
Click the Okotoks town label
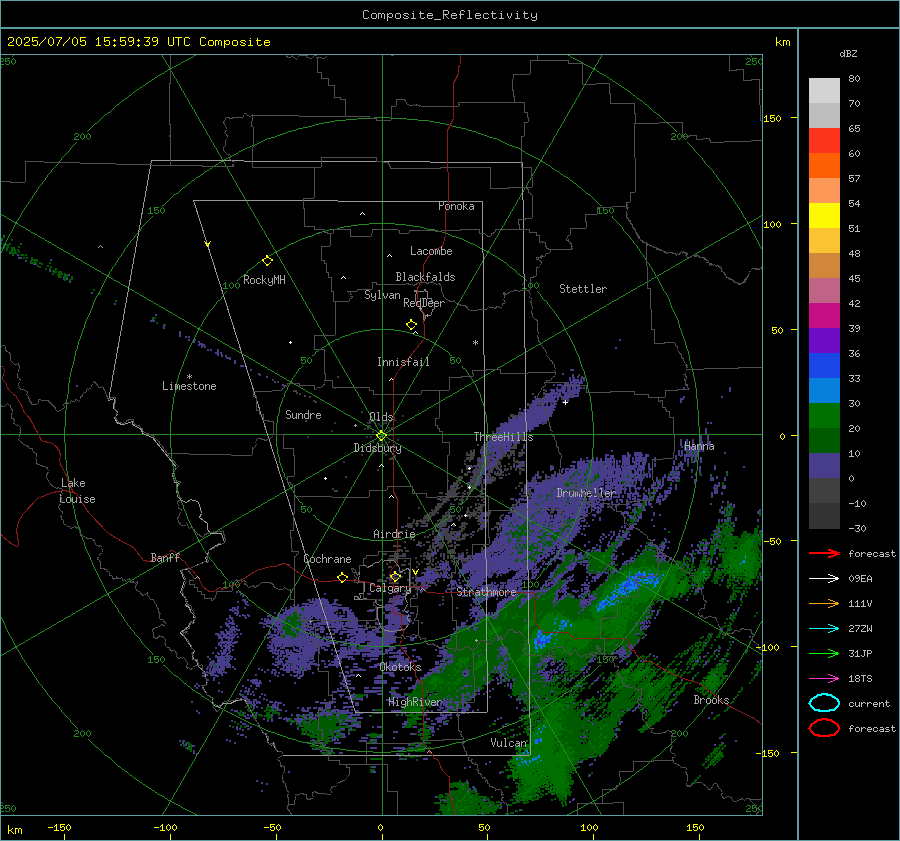click(401, 667)
